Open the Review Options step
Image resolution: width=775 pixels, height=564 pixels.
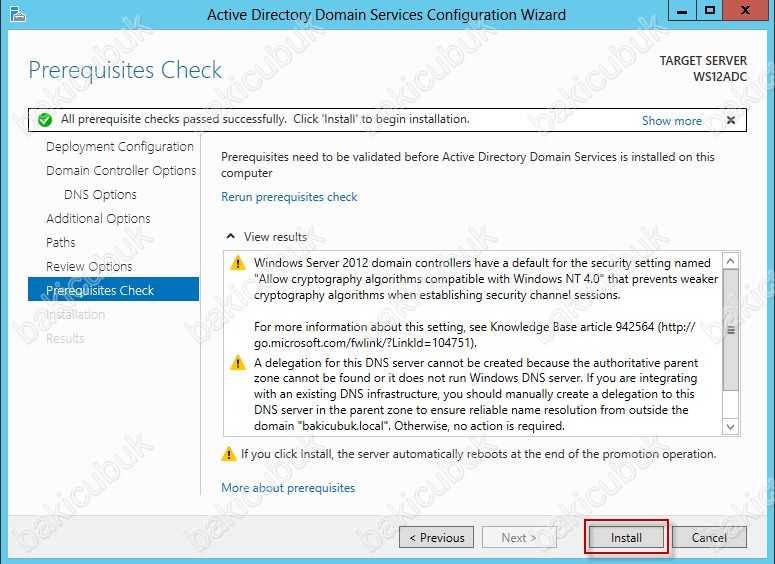pos(89,266)
